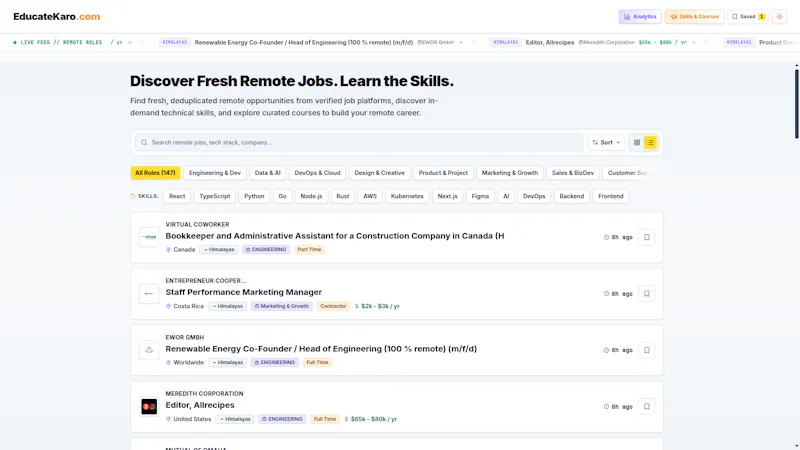Bookmark the Staff Performance Marketing Manager job
The width and height of the screenshot is (800, 450).
point(646,293)
